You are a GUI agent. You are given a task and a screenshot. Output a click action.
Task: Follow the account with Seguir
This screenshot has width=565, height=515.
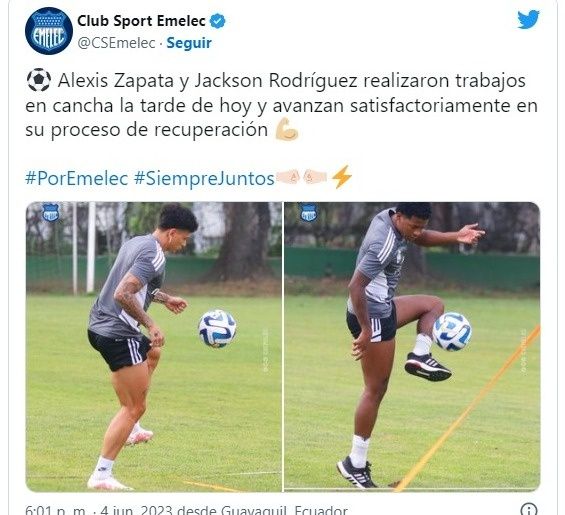189,43
